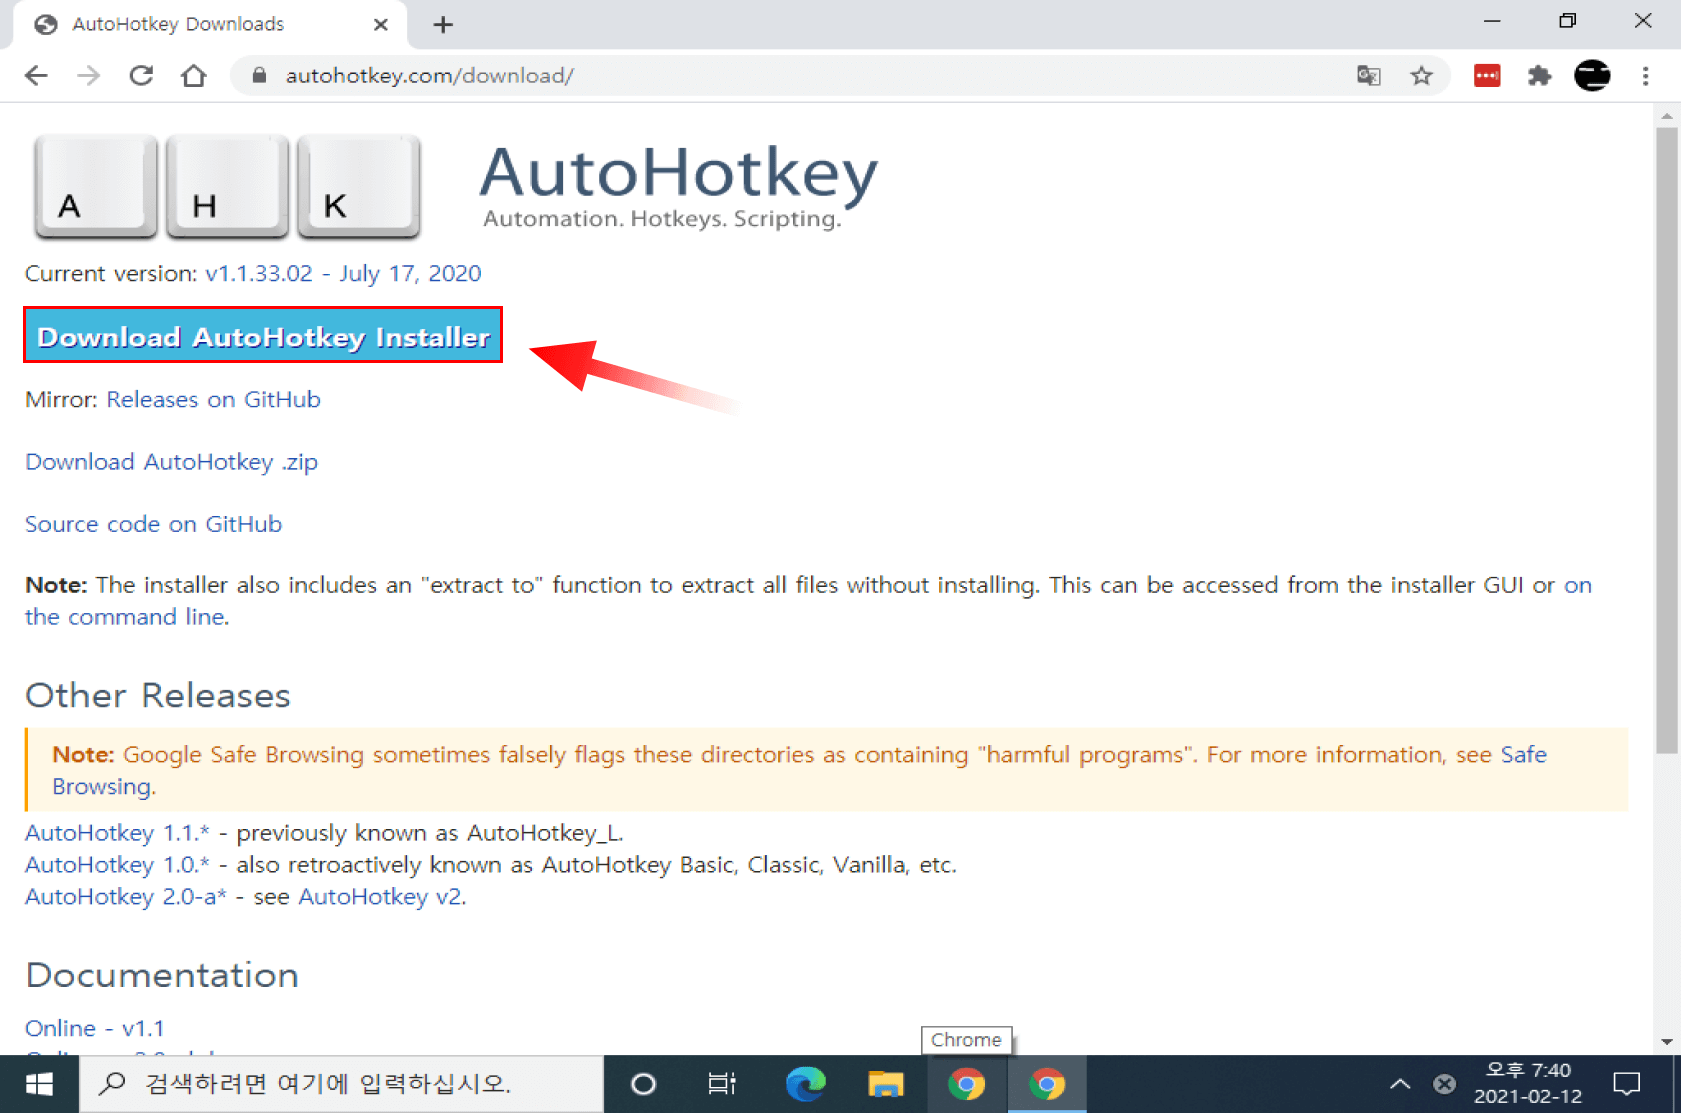Open File Explorer from taskbar

tap(886, 1084)
